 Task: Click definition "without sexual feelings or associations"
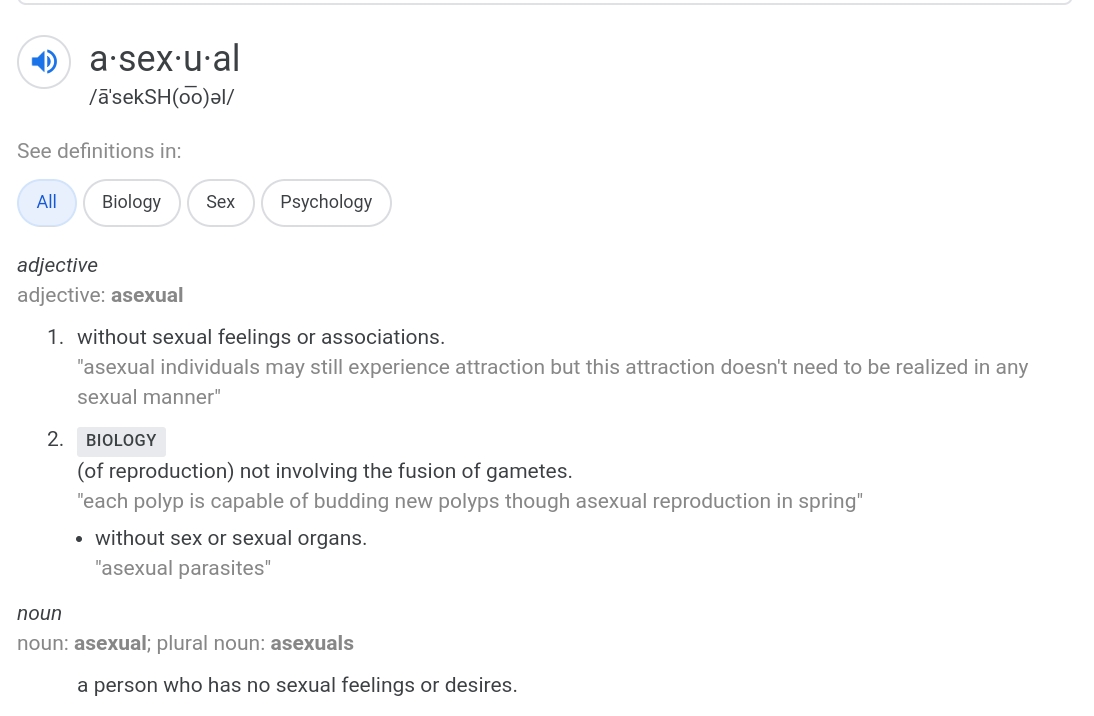261,337
